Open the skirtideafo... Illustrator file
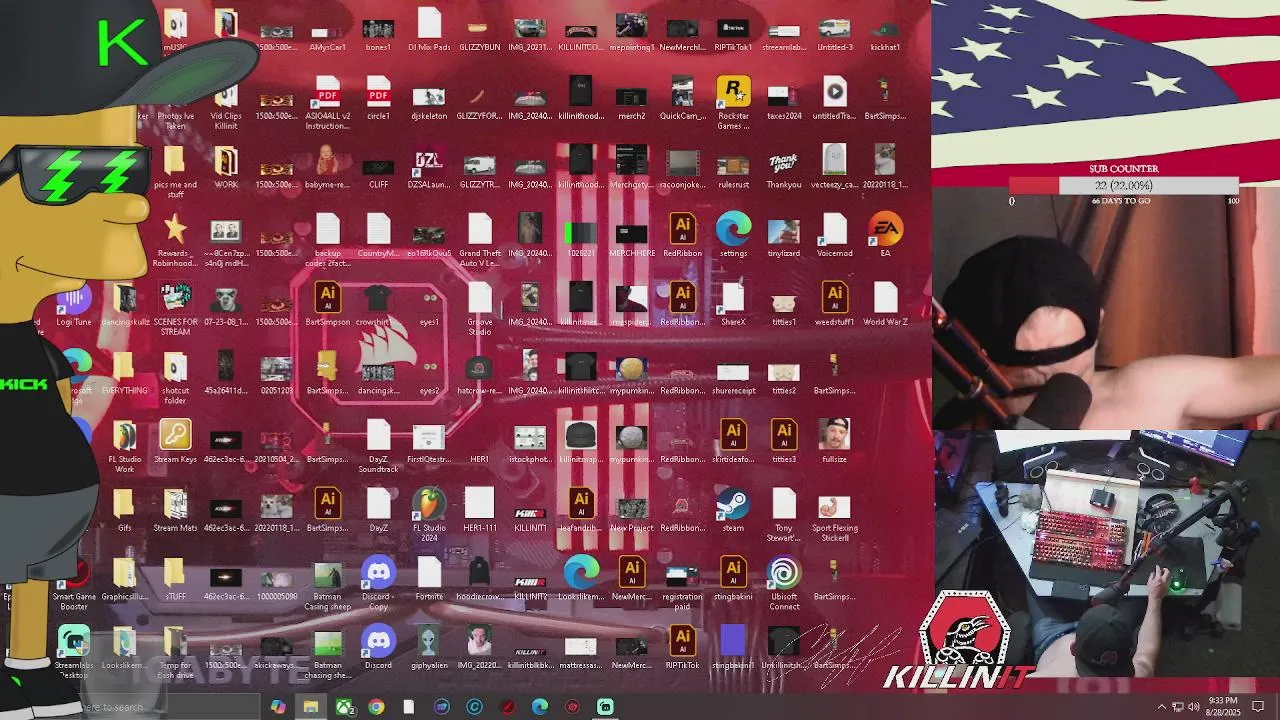This screenshot has height=720, width=1280. click(733, 435)
